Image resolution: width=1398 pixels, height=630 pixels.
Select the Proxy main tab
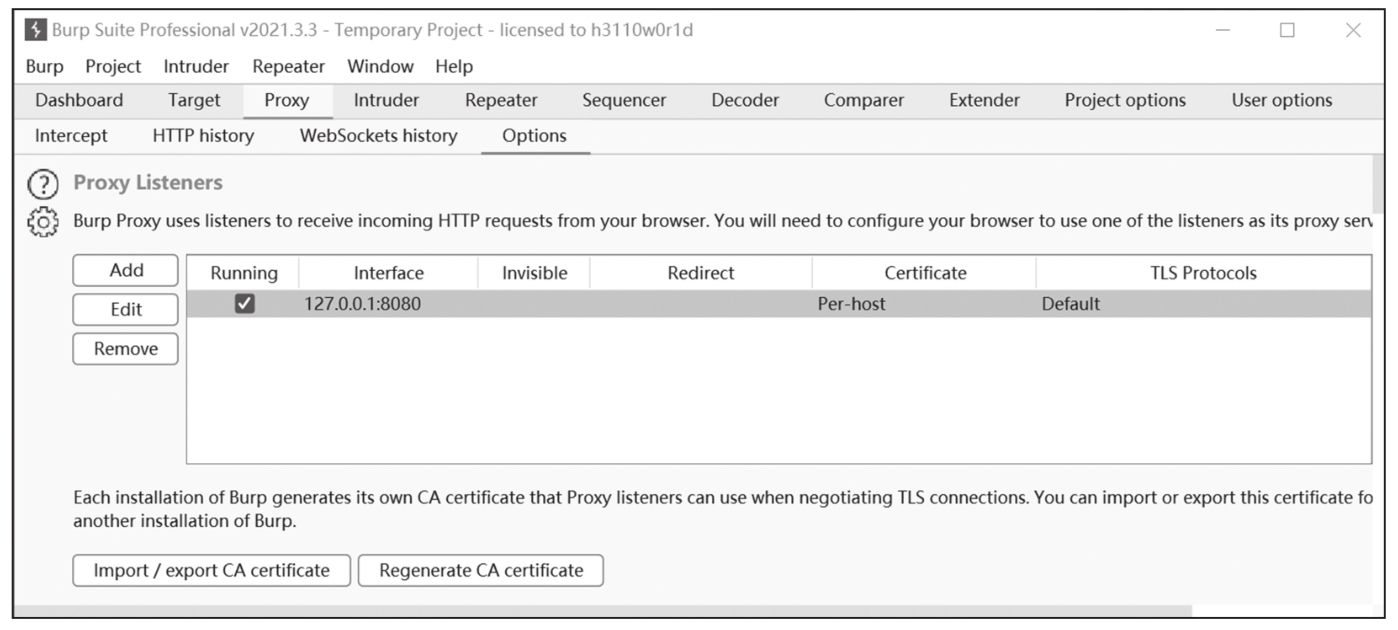(287, 101)
